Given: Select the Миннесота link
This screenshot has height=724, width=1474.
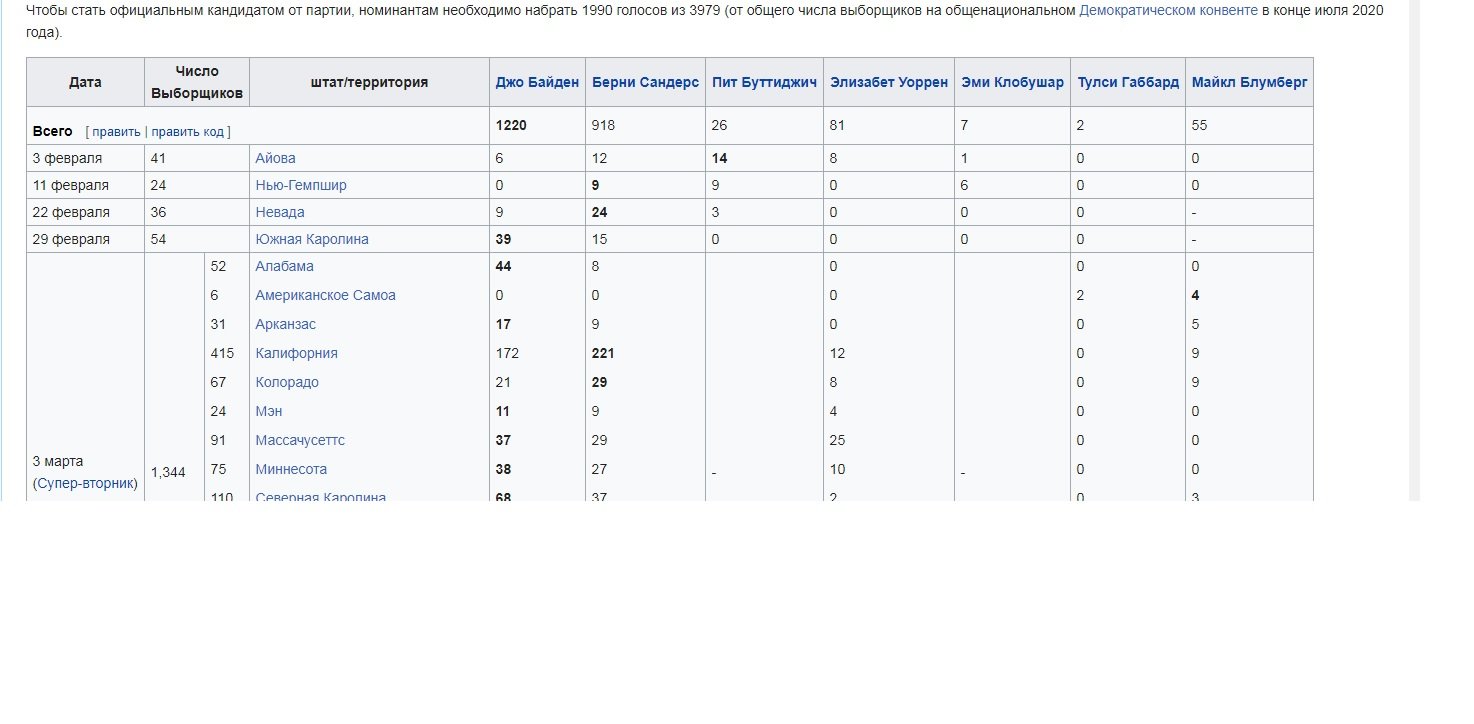Looking at the screenshot, I should point(291,470).
